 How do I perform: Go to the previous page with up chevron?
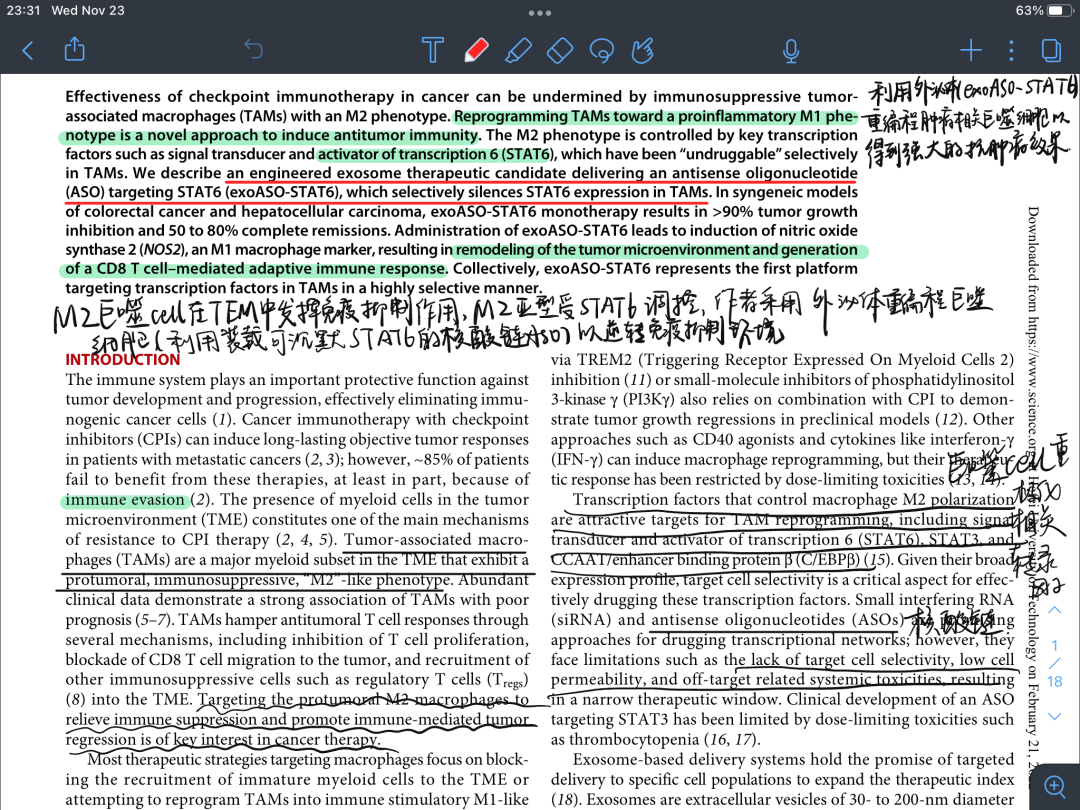[1055, 610]
